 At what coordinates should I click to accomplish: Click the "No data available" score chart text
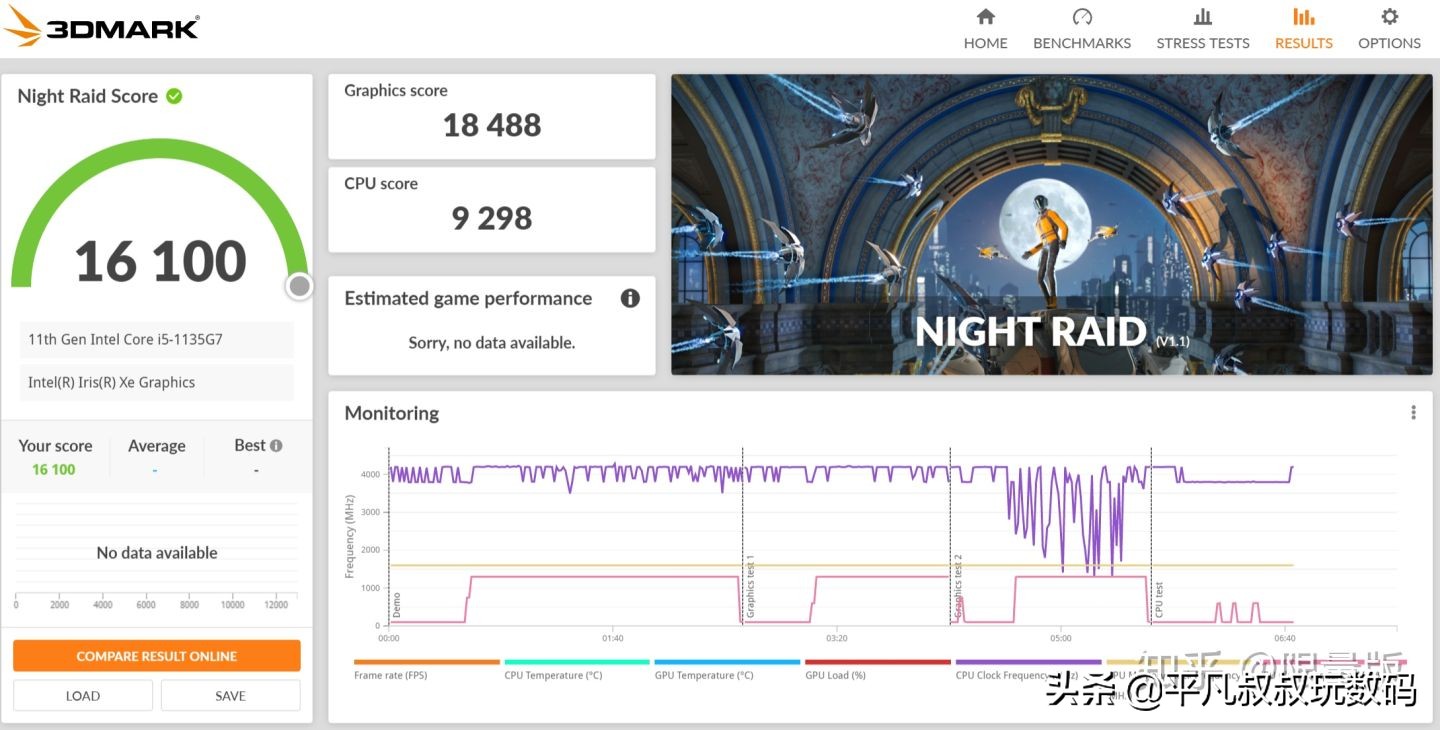pos(157,553)
